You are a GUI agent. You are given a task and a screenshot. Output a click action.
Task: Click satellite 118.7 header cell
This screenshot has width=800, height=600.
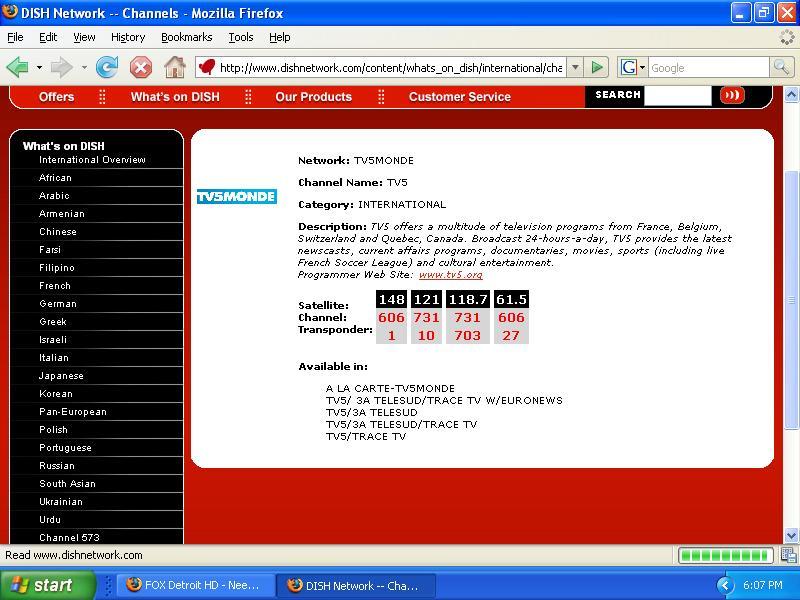[x=467, y=299]
